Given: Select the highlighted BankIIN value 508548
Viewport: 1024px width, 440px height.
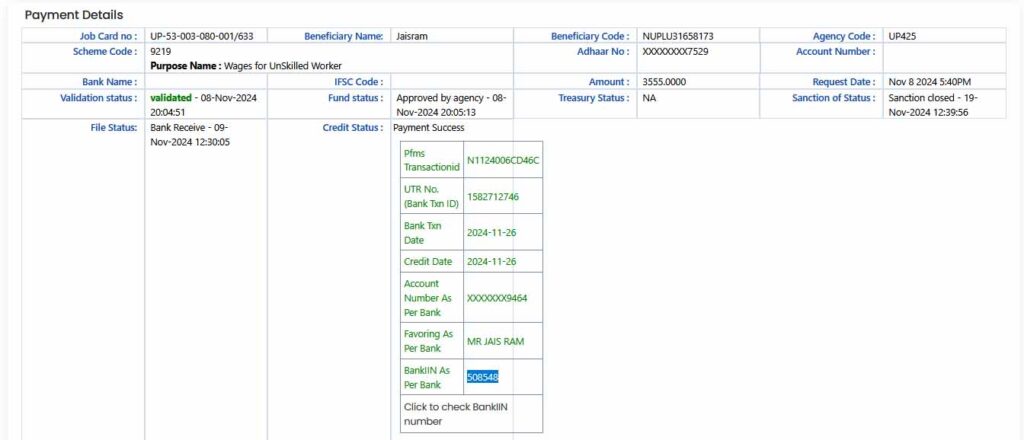Looking at the screenshot, I should pyautogui.click(x=483, y=377).
